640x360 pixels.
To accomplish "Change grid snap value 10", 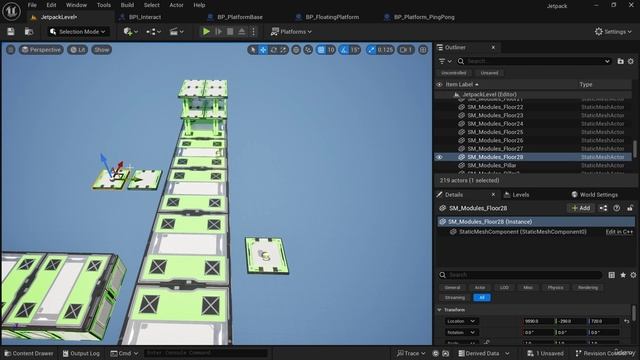I will click(x=331, y=50).
